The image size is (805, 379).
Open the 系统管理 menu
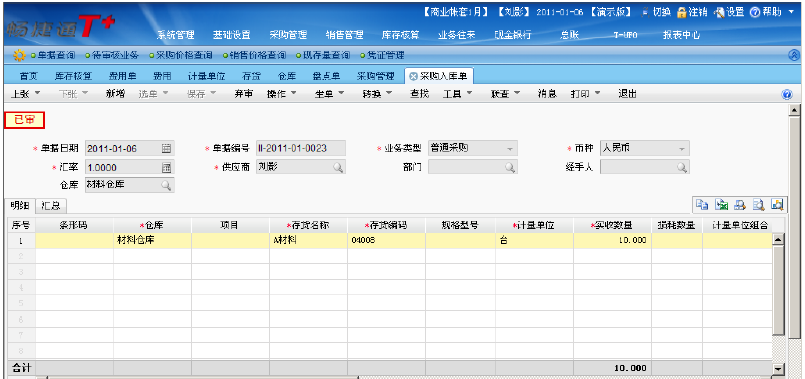tap(176, 35)
